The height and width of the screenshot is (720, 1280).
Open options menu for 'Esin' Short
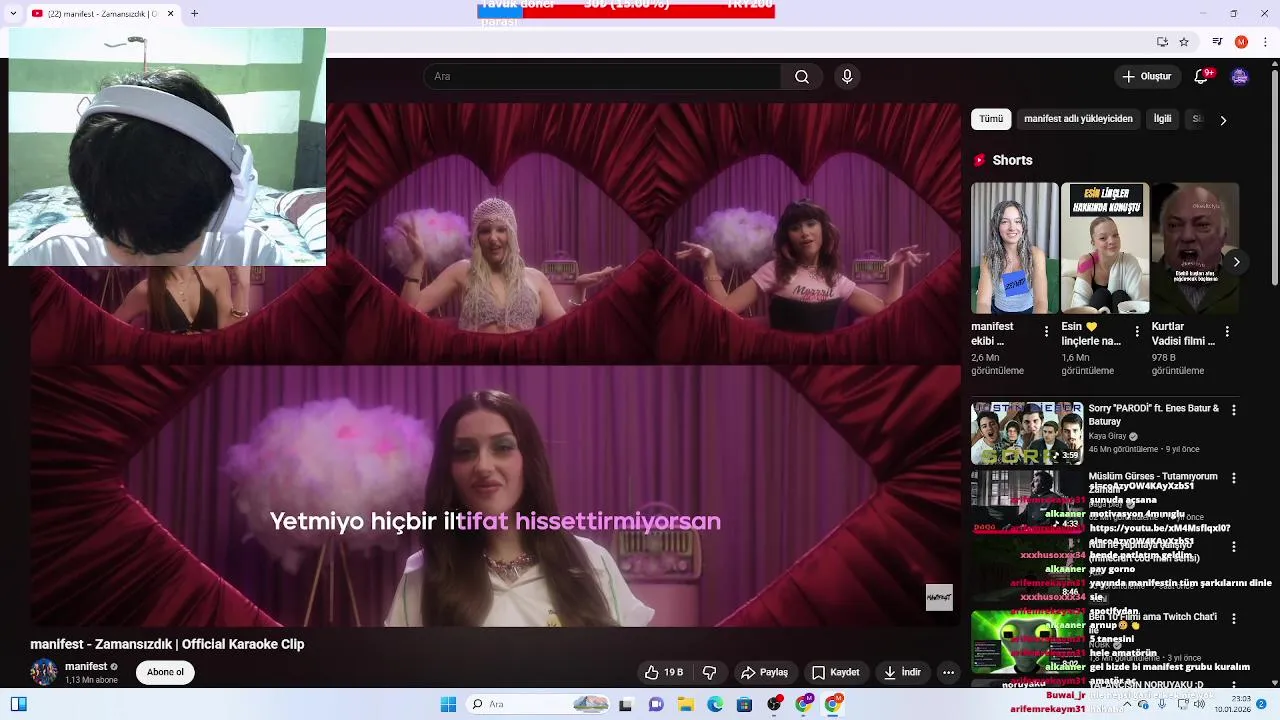click(1136, 331)
